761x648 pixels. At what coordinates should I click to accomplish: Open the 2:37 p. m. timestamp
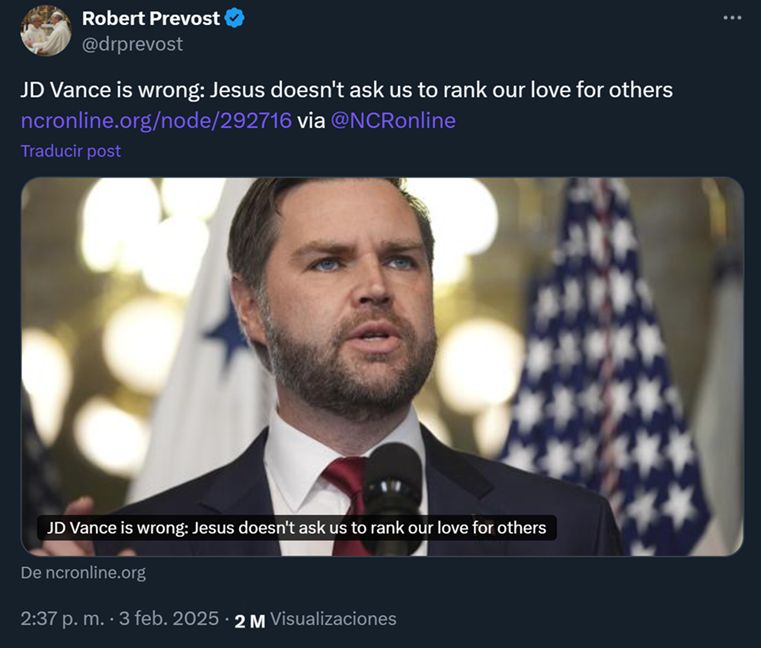62,619
